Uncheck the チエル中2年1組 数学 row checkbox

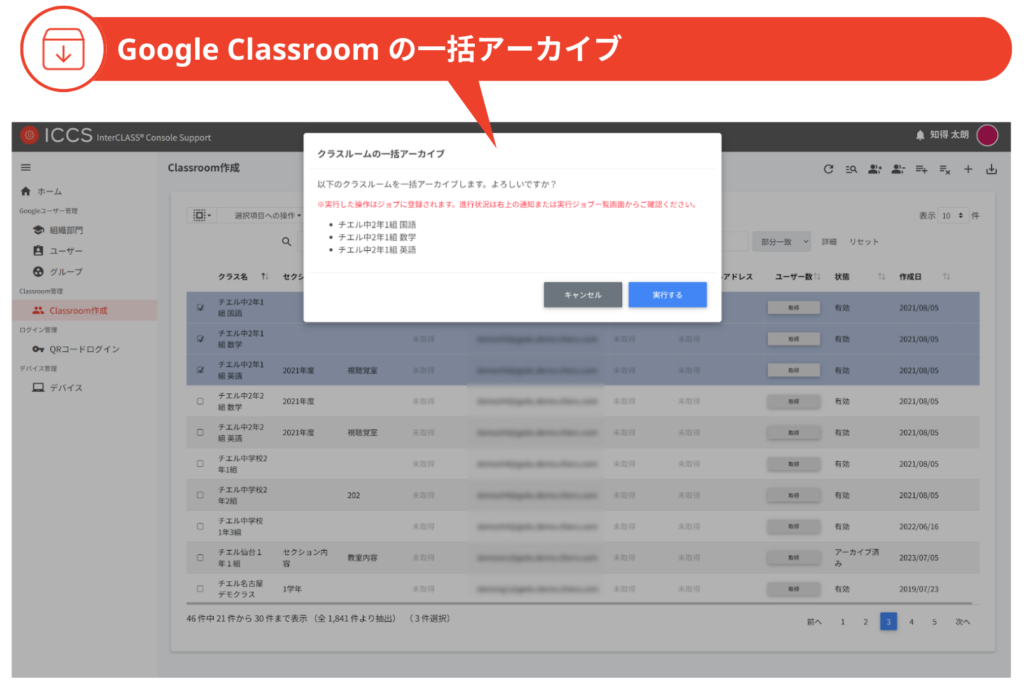click(200, 339)
